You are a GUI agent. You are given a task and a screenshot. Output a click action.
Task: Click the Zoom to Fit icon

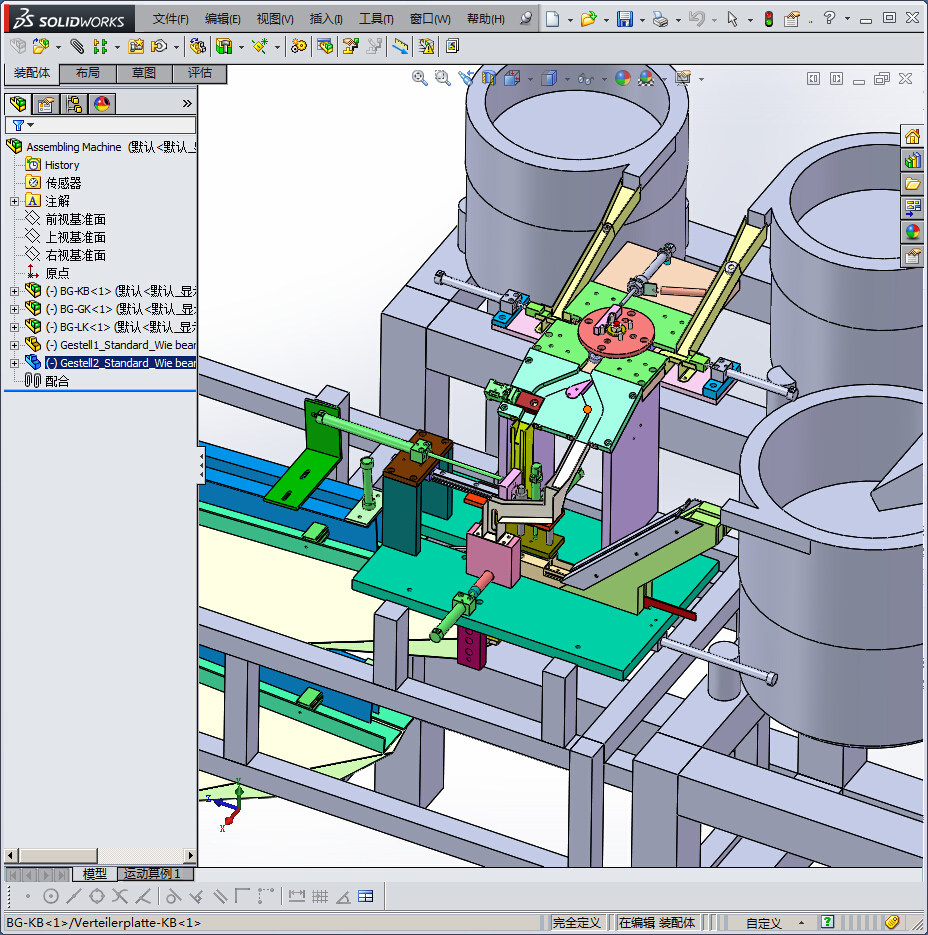pyautogui.click(x=420, y=78)
